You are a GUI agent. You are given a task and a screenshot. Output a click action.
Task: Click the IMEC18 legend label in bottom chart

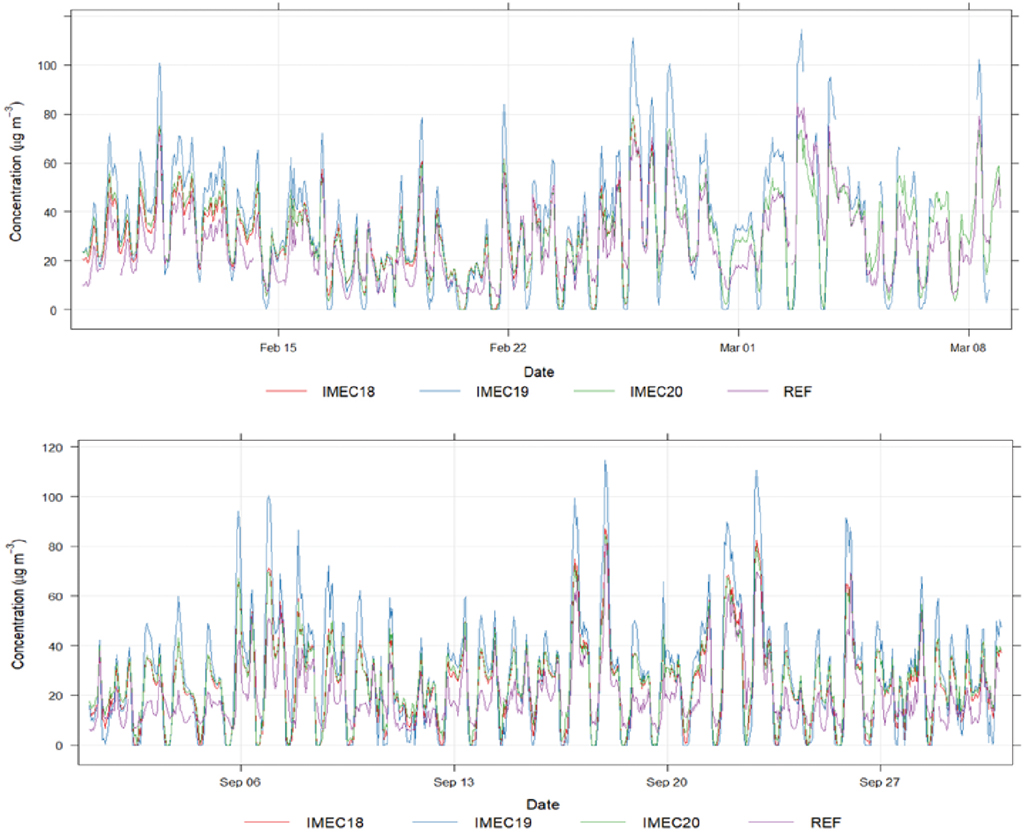(335, 822)
